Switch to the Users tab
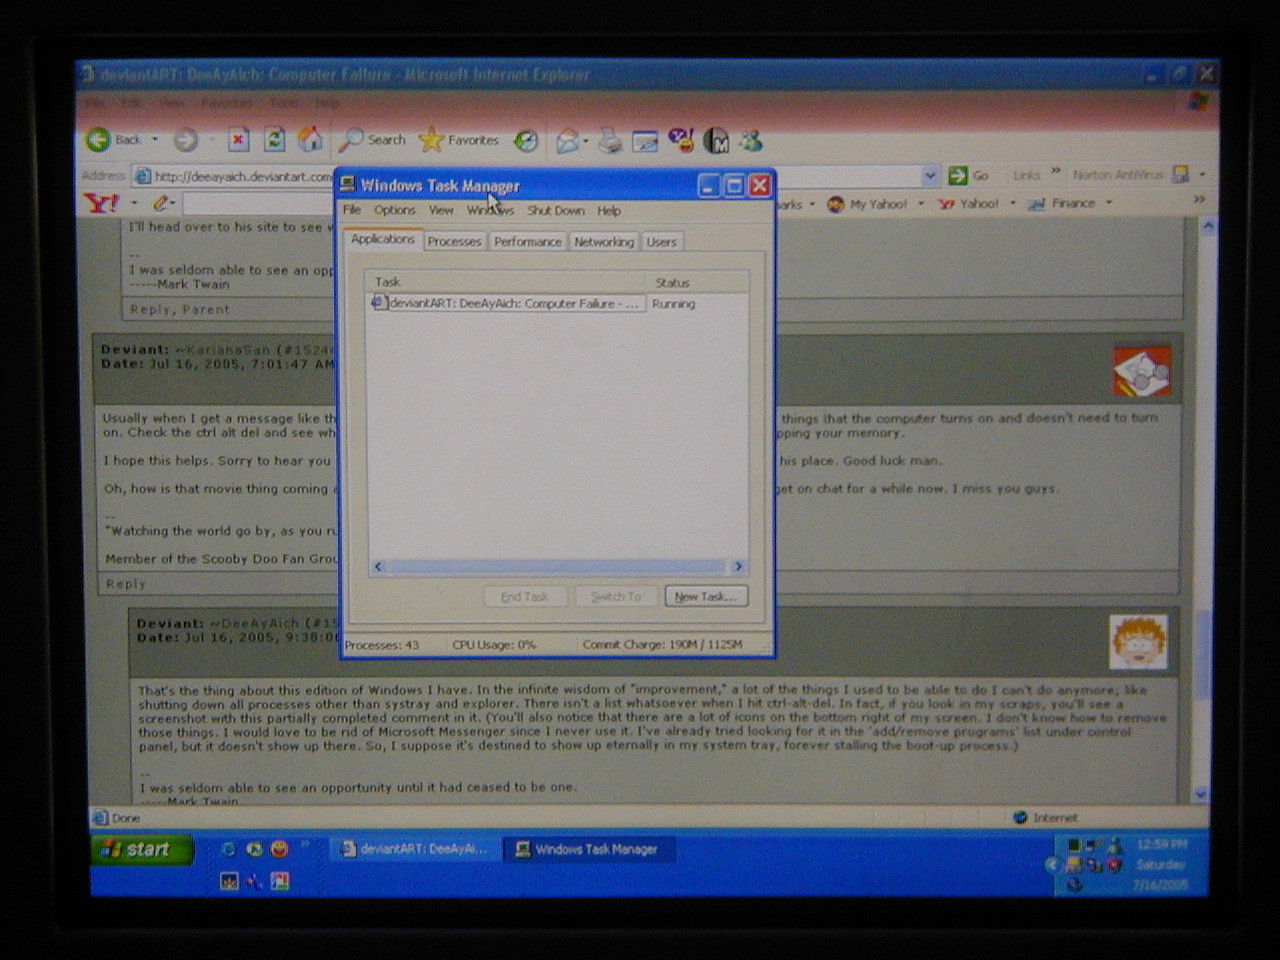Viewport: 1280px width, 960px height. click(661, 242)
